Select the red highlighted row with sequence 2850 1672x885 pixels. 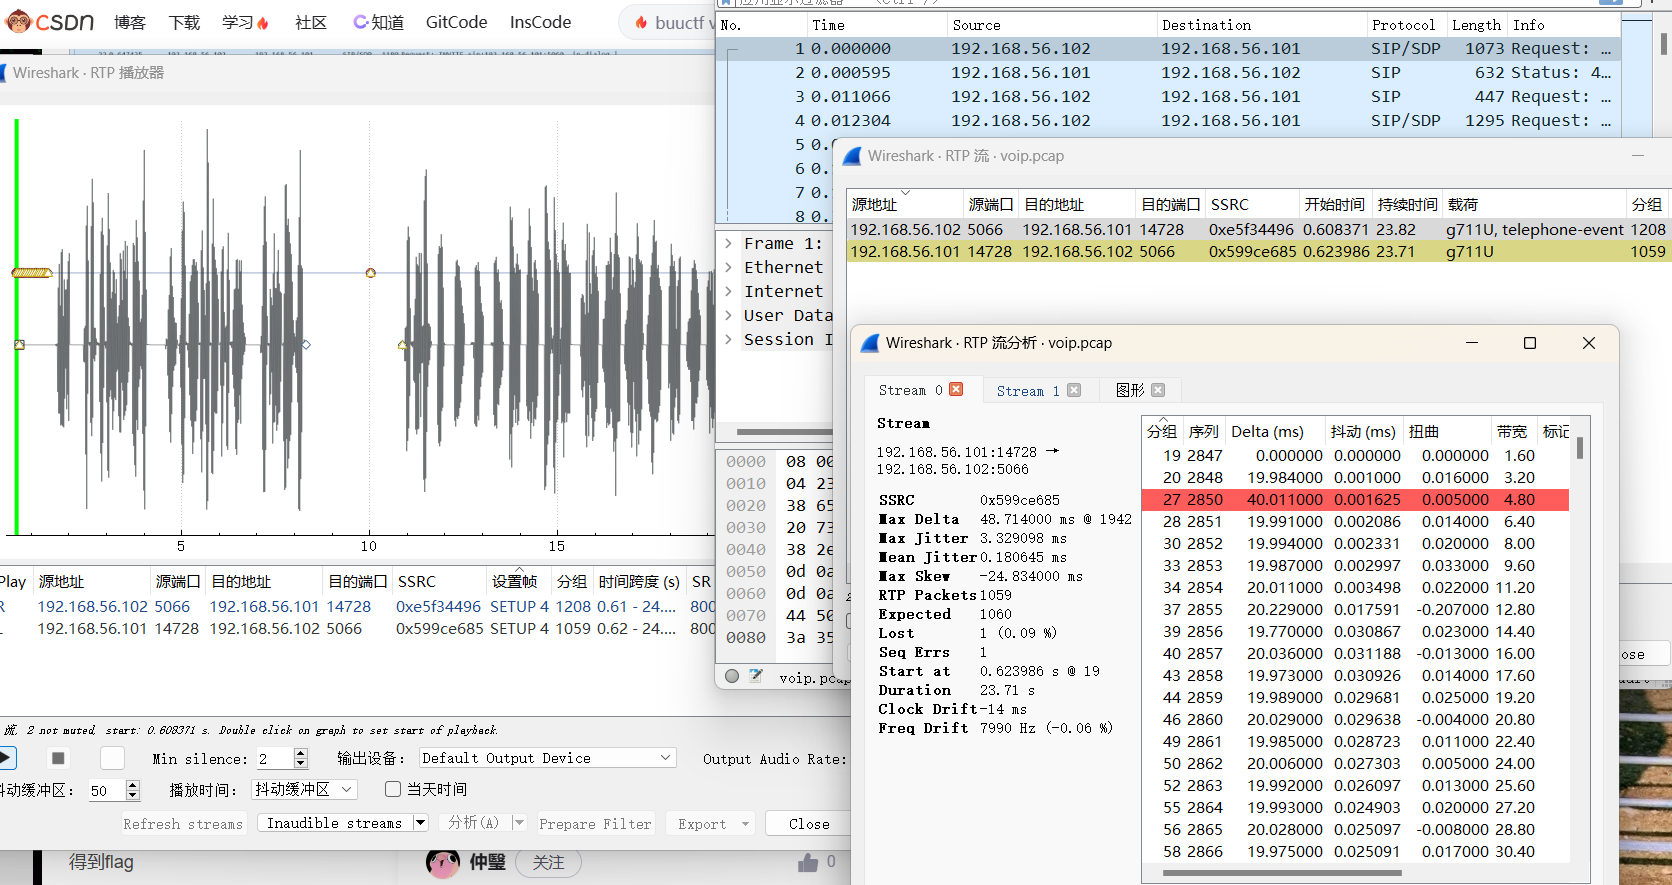pyautogui.click(x=1355, y=499)
